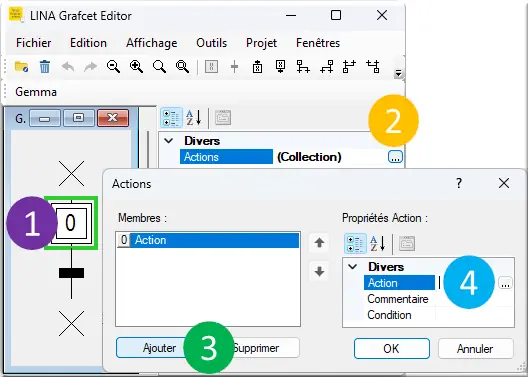Image resolution: width=528 pixels, height=377 pixels.
Task: Select the black transition bar below step 0
Action: click(x=71, y=273)
